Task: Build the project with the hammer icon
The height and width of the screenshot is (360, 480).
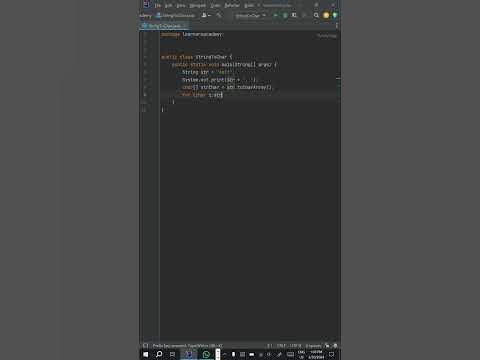Action: (x=219, y=15)
